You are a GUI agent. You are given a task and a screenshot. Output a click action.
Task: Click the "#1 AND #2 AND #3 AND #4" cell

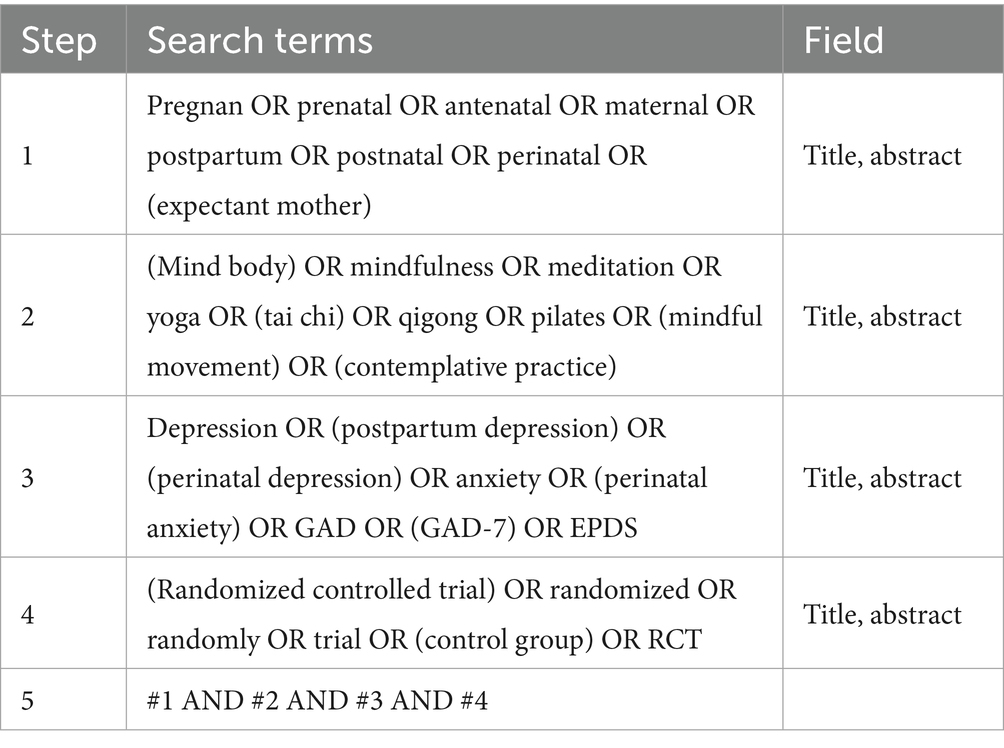click(x=317, y=702)
